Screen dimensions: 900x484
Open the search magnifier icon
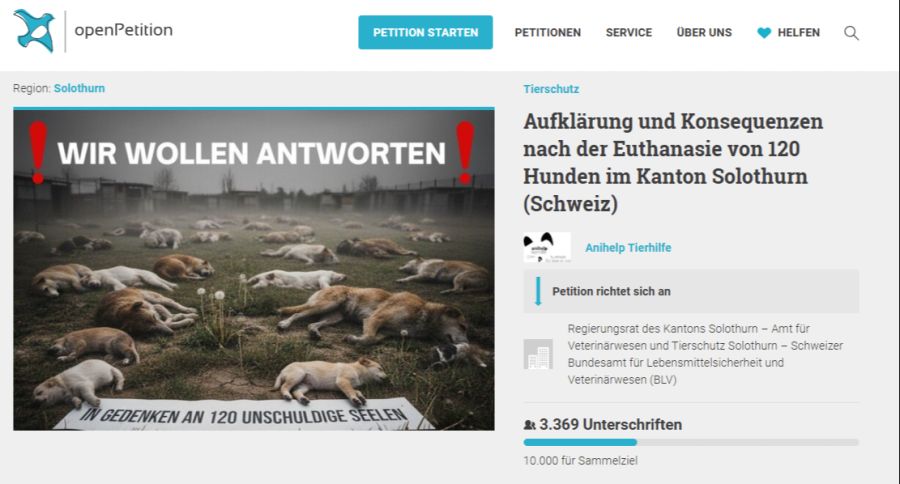coord(851,33)
